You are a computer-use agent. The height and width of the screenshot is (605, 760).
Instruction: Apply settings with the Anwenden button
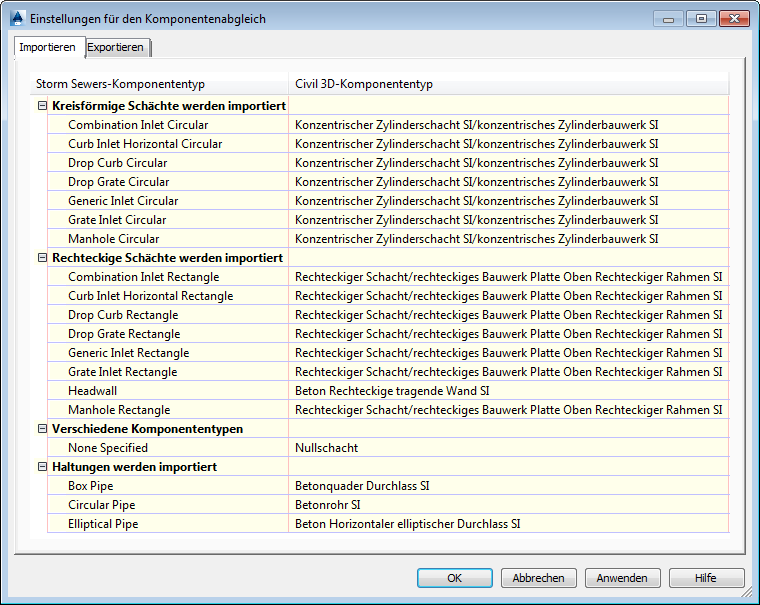click(622, 578)
